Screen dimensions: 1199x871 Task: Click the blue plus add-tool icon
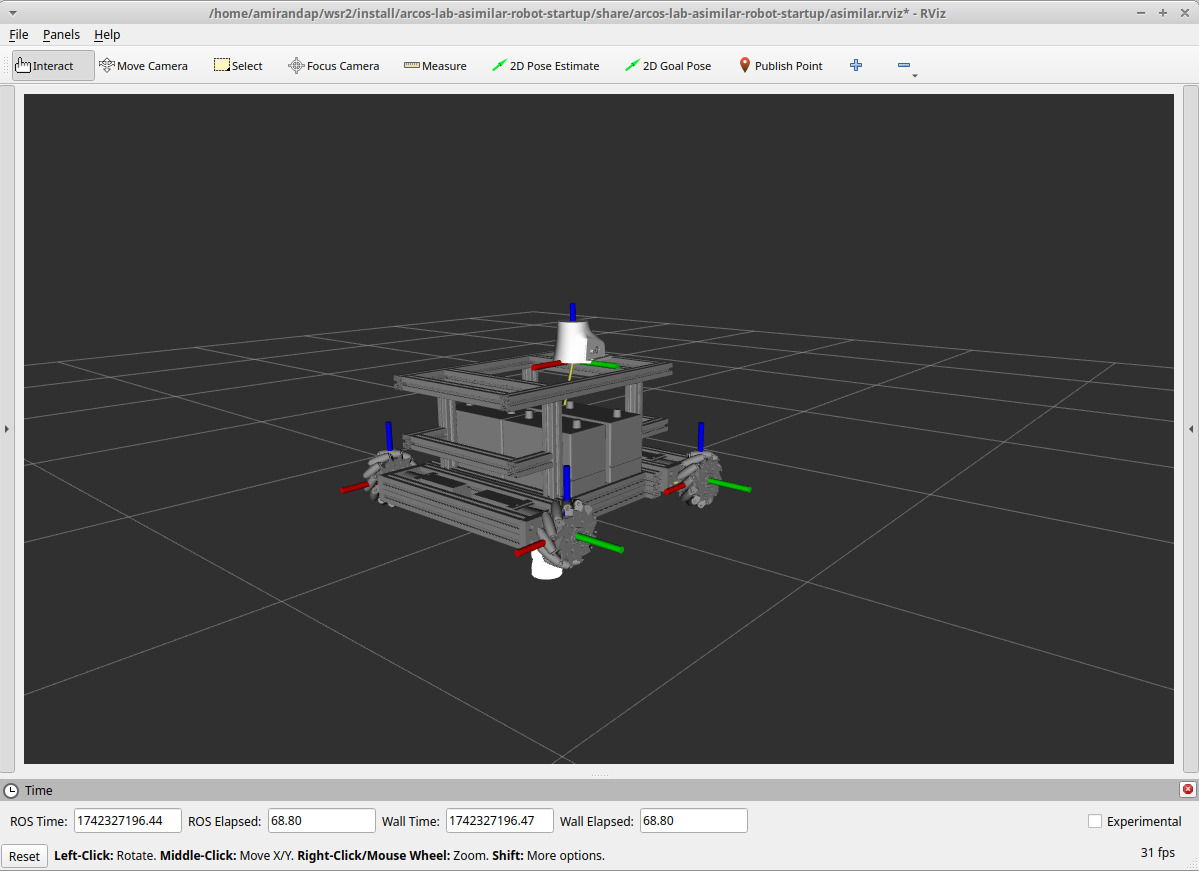(x=856, y=66)
